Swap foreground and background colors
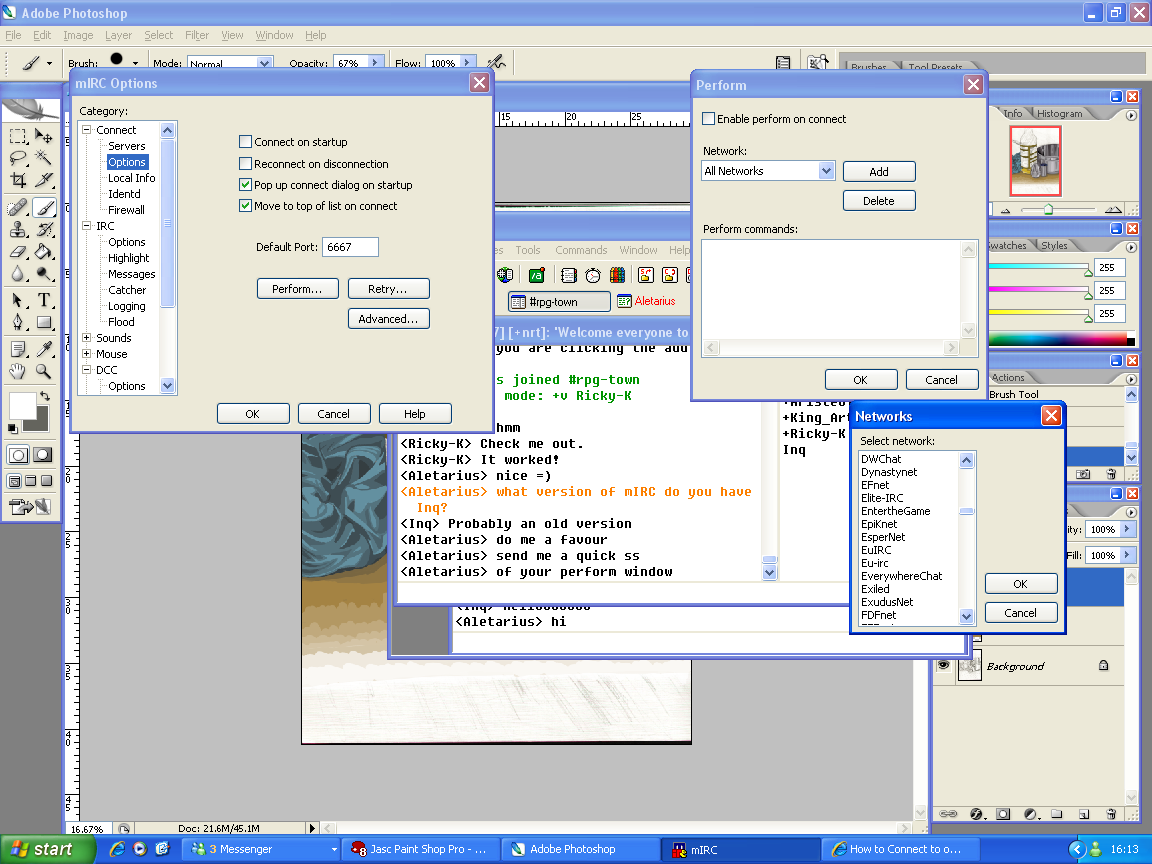 pyautogui.click(x=45, y=396)
